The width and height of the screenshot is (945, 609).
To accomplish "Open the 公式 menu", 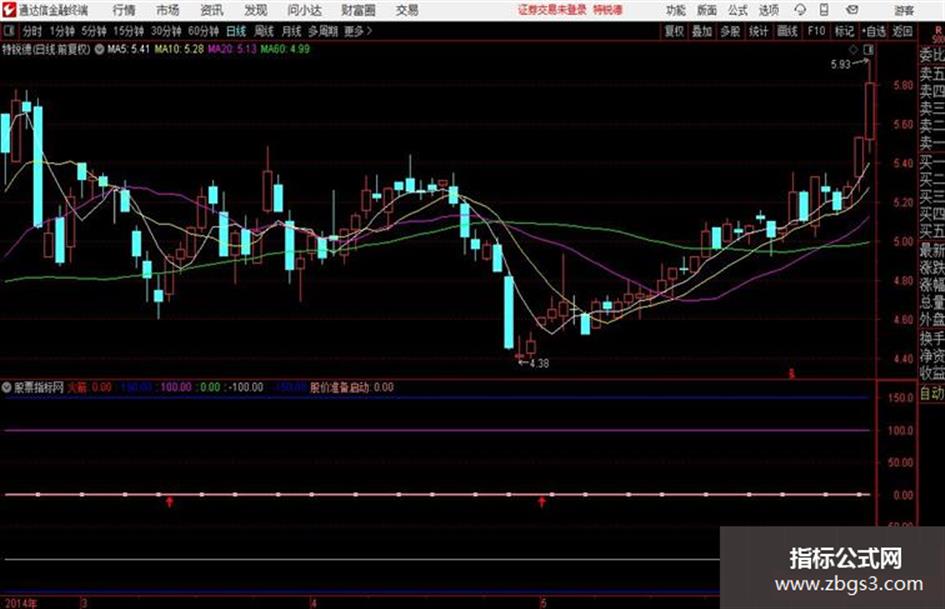I will point(738,10).
